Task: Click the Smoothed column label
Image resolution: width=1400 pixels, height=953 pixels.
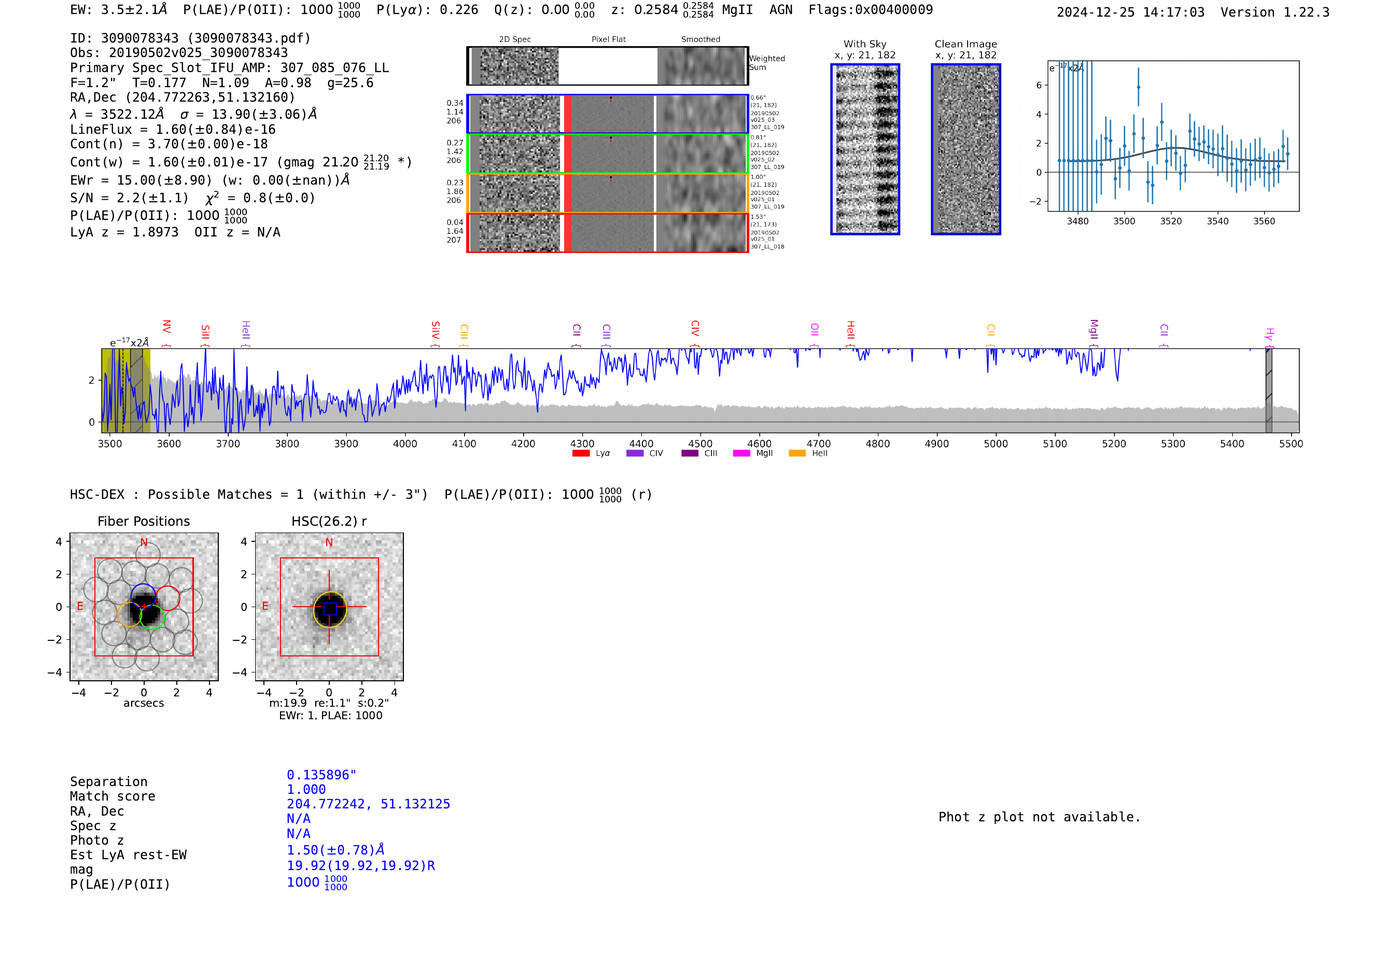Action: pyautogui.click(x=701, y=40)
